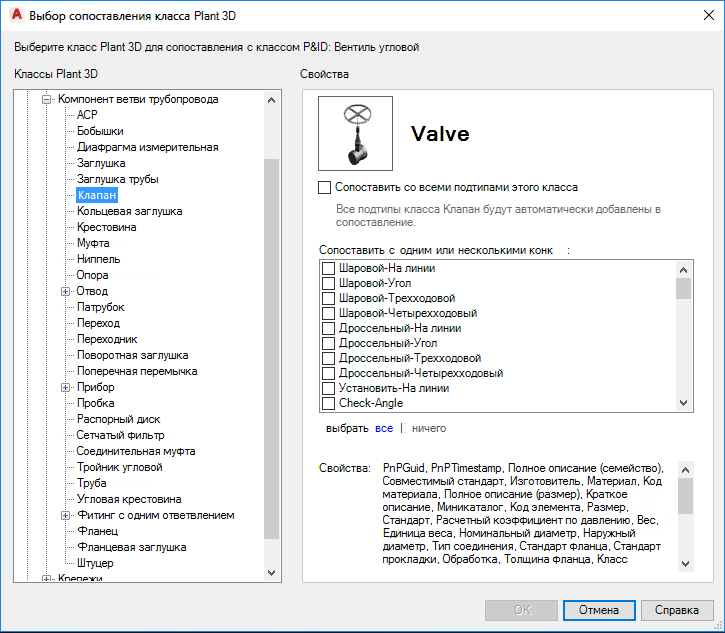Select Угловая крестовина tree item
Image resolution: width=725 pixels, height=633 pixels.
click(129, 499)
